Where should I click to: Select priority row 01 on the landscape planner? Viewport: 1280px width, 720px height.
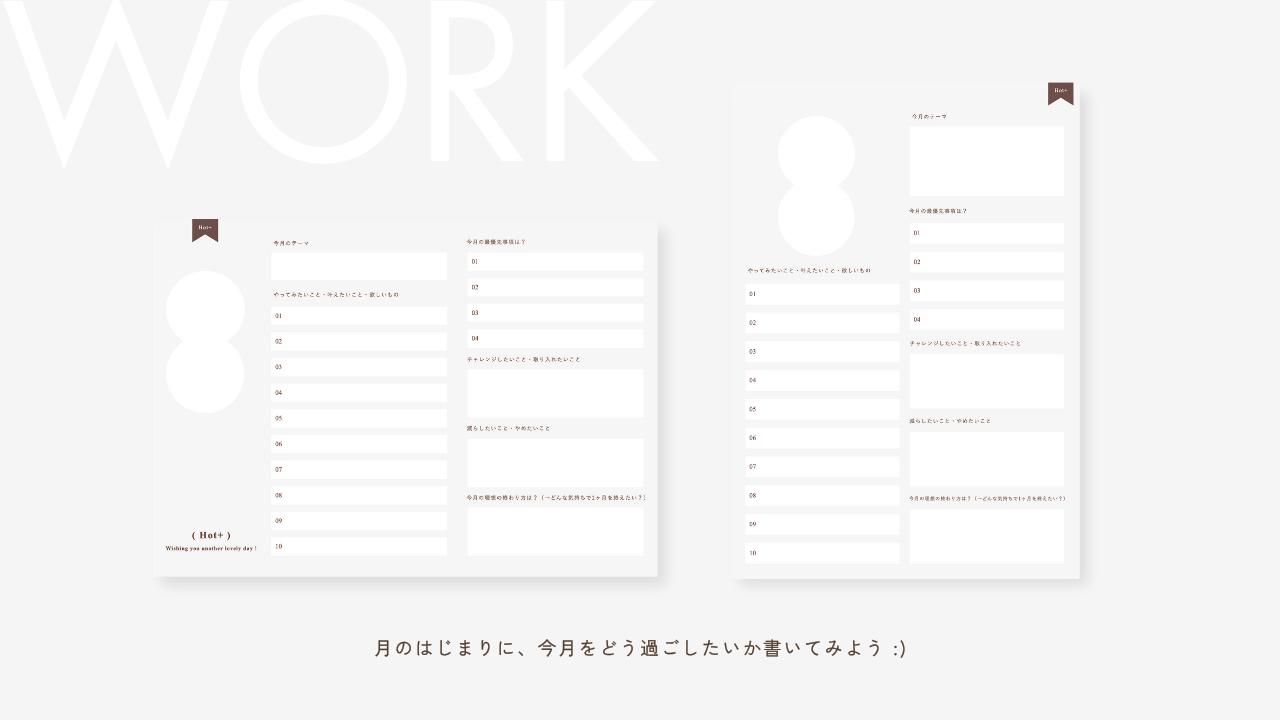(555, 262)
